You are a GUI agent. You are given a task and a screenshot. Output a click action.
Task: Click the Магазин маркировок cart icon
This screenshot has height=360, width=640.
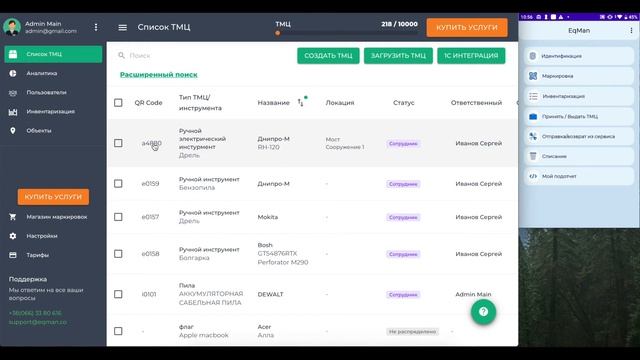pyautogui.click(x=13, y=217)
